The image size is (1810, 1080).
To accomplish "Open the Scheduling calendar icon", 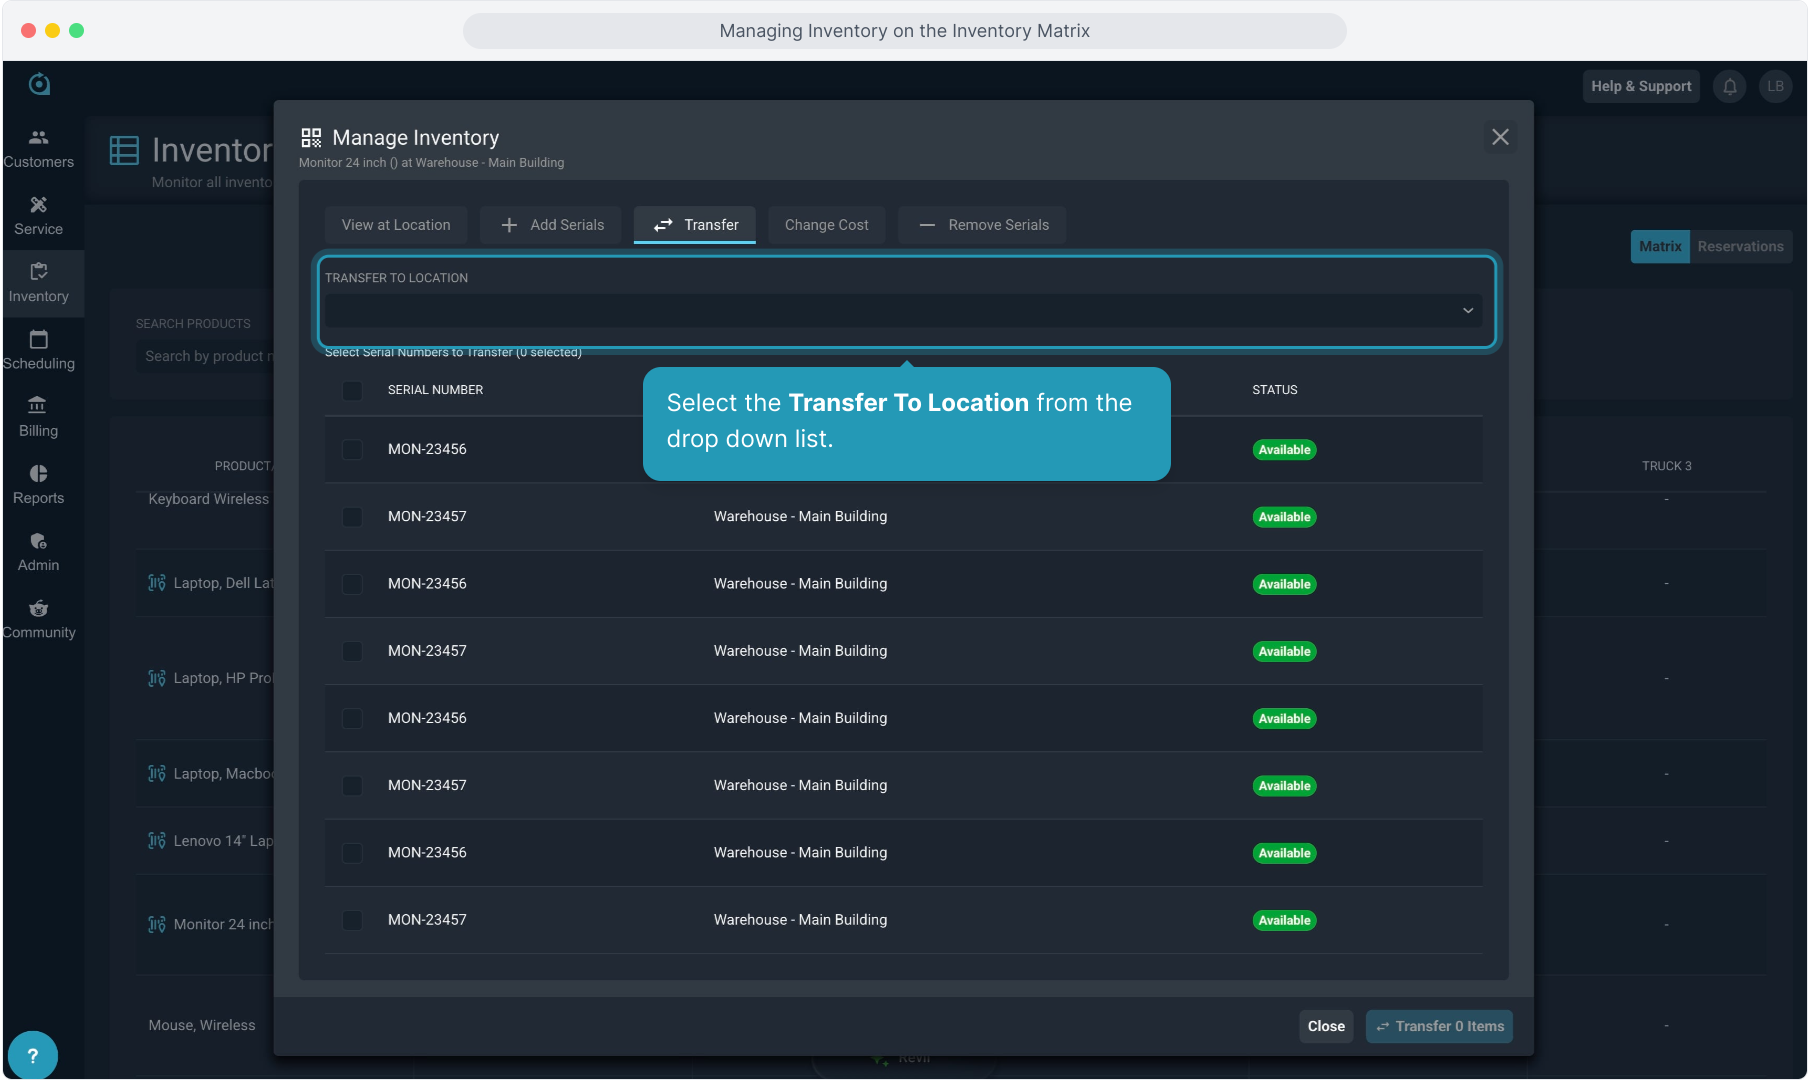I will [x=38, y=340].
